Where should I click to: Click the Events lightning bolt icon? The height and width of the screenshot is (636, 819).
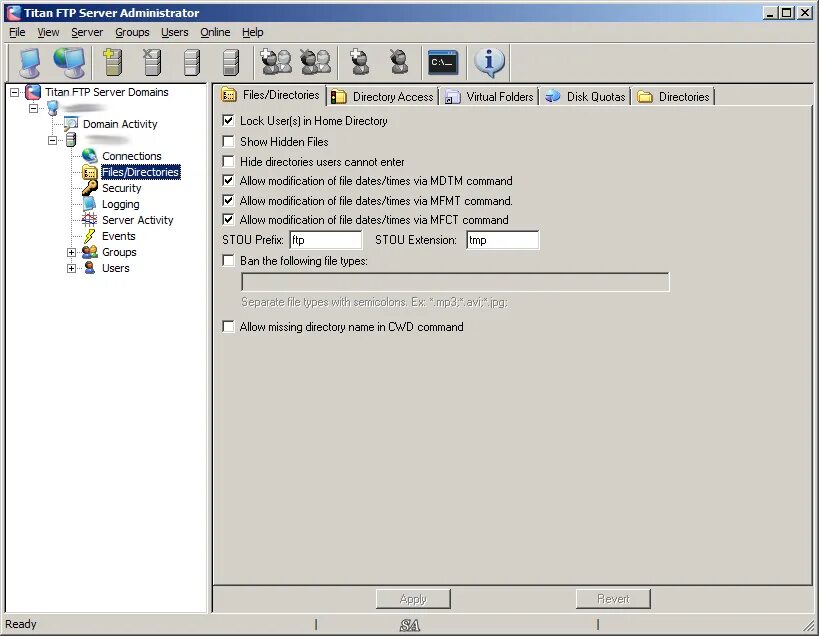[90, 236]
